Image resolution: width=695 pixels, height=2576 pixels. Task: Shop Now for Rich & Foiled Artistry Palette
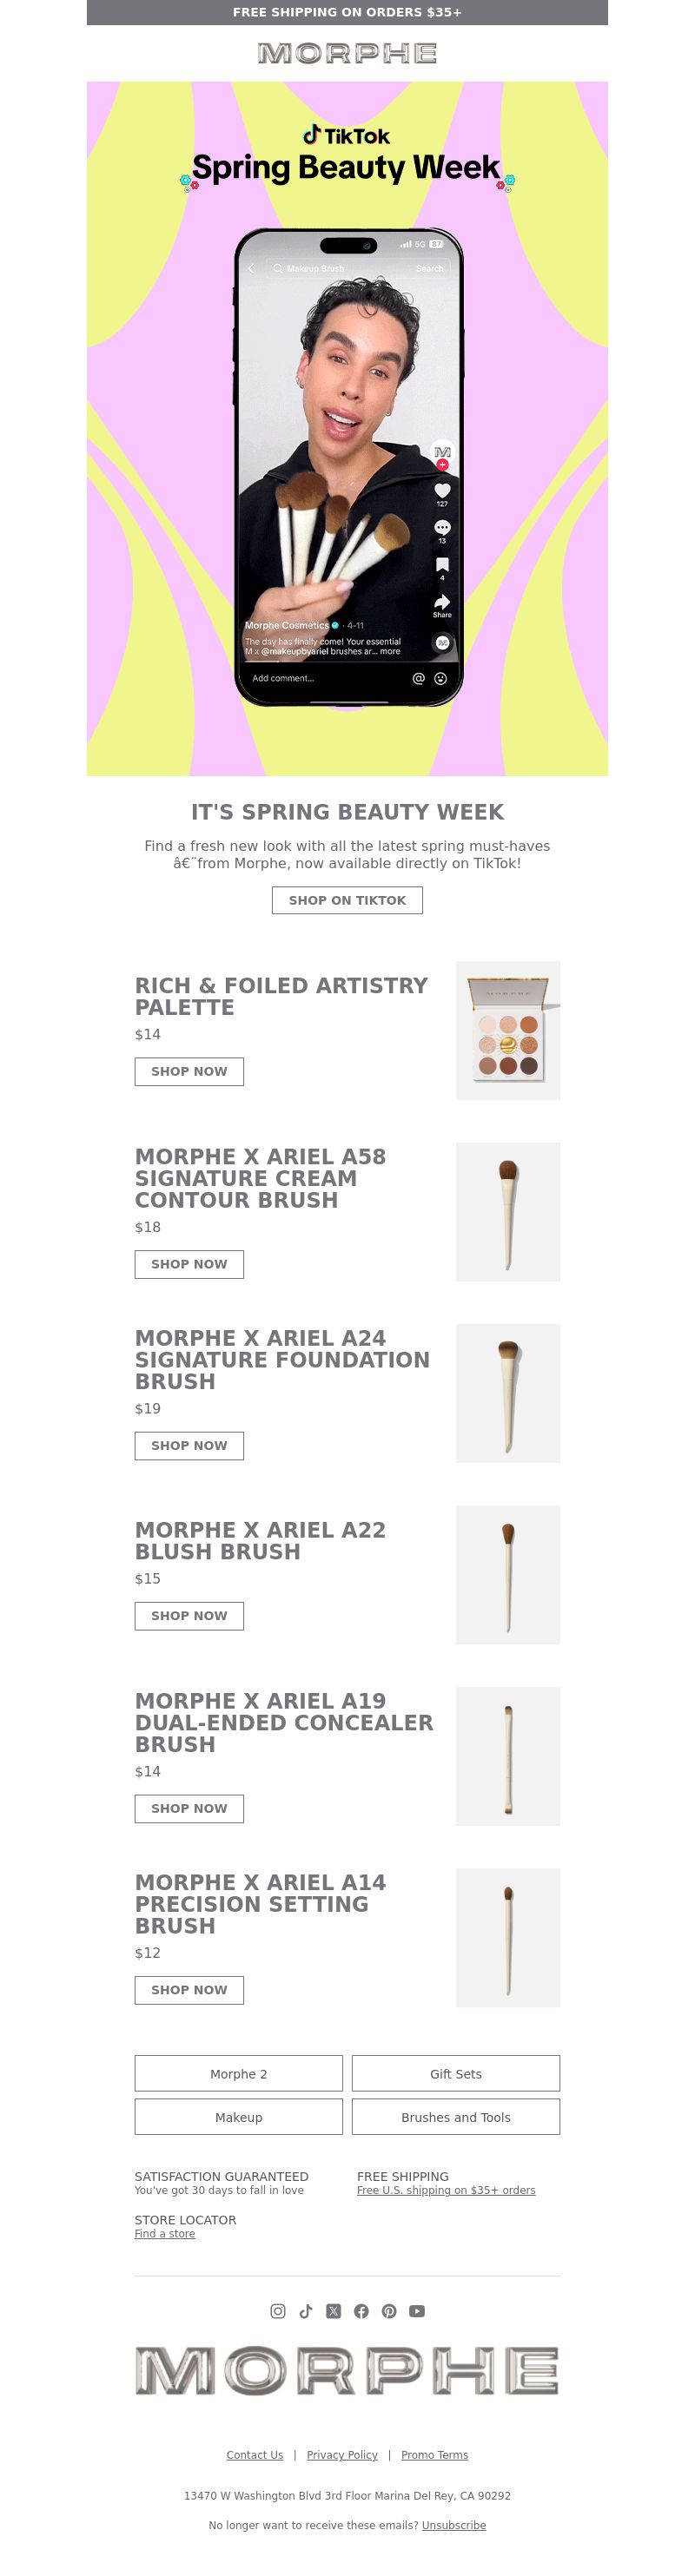(189, 1071)
